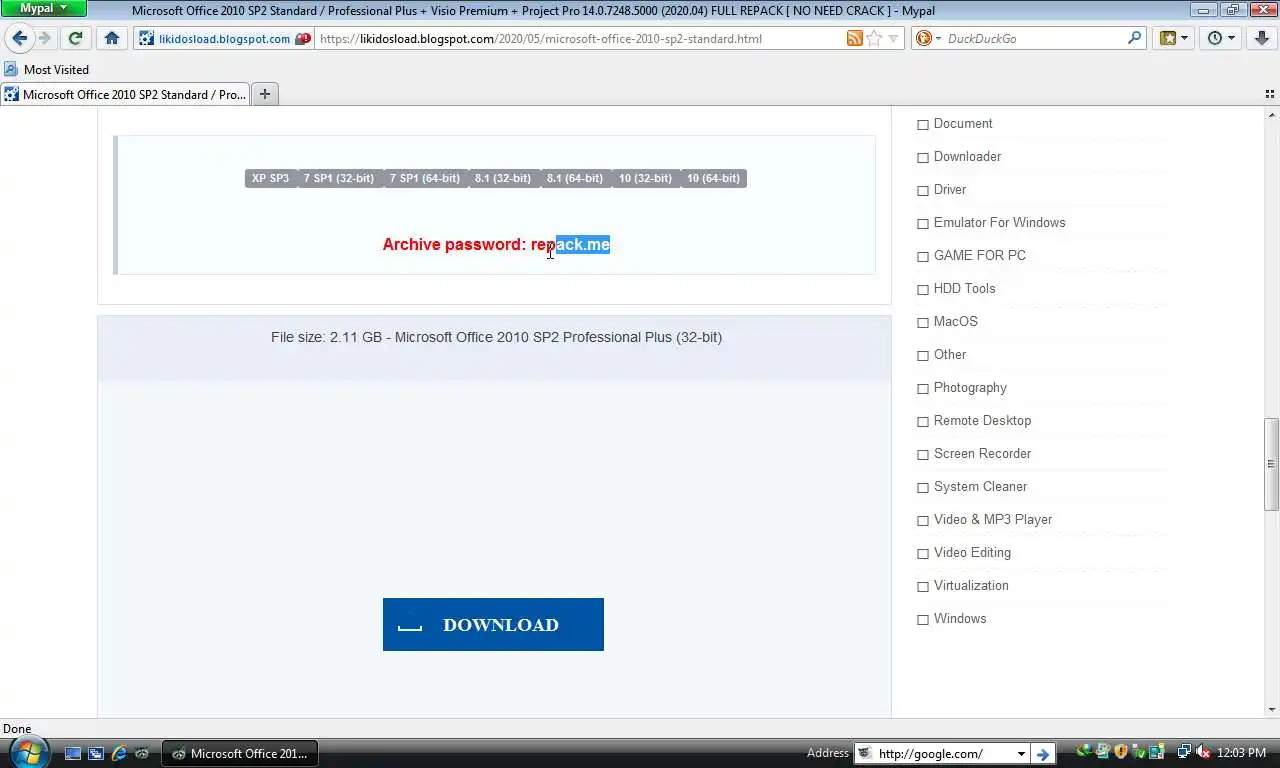Tick the GAME FOR PC checkbox
This screenshot has width=1280, height=768.
923,257
